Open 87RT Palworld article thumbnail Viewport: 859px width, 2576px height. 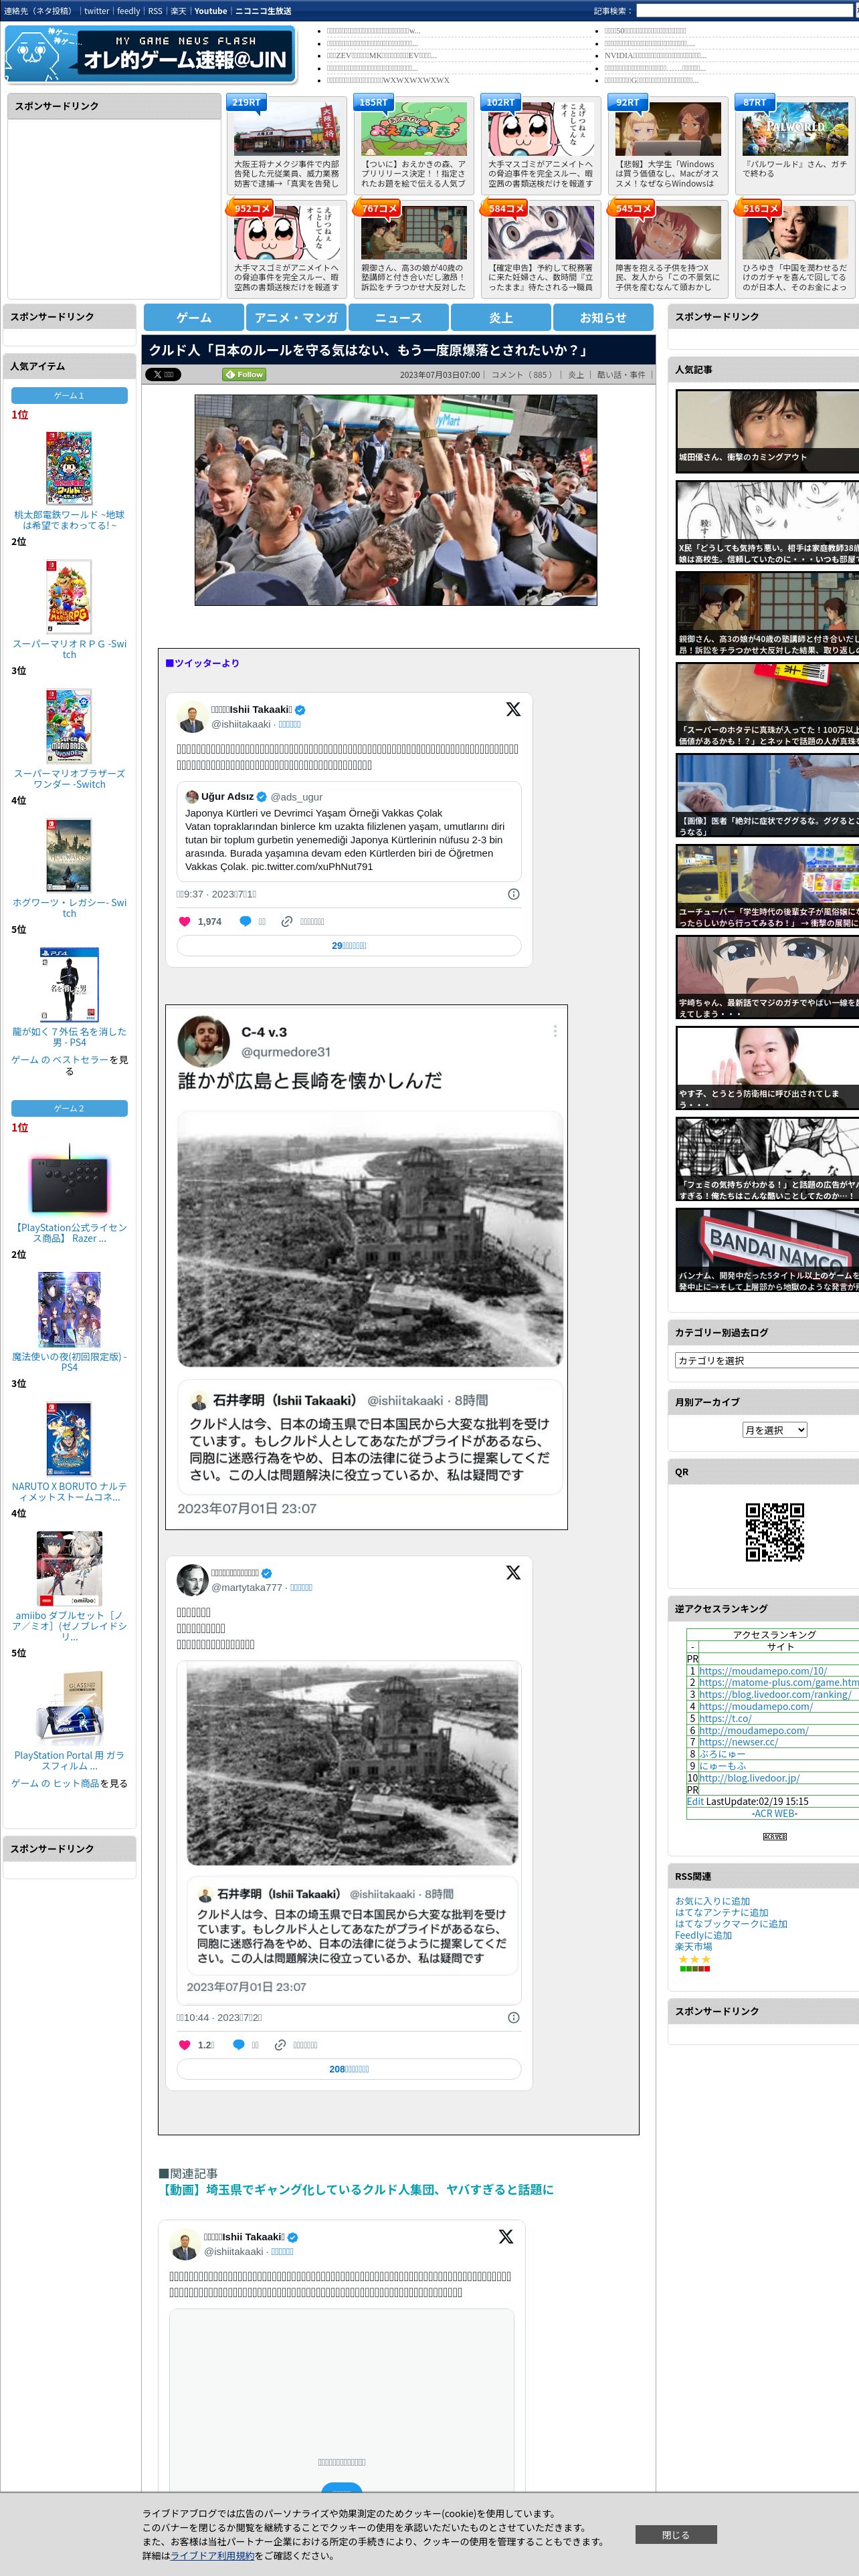pyautogui.click(x=795, y=128)
